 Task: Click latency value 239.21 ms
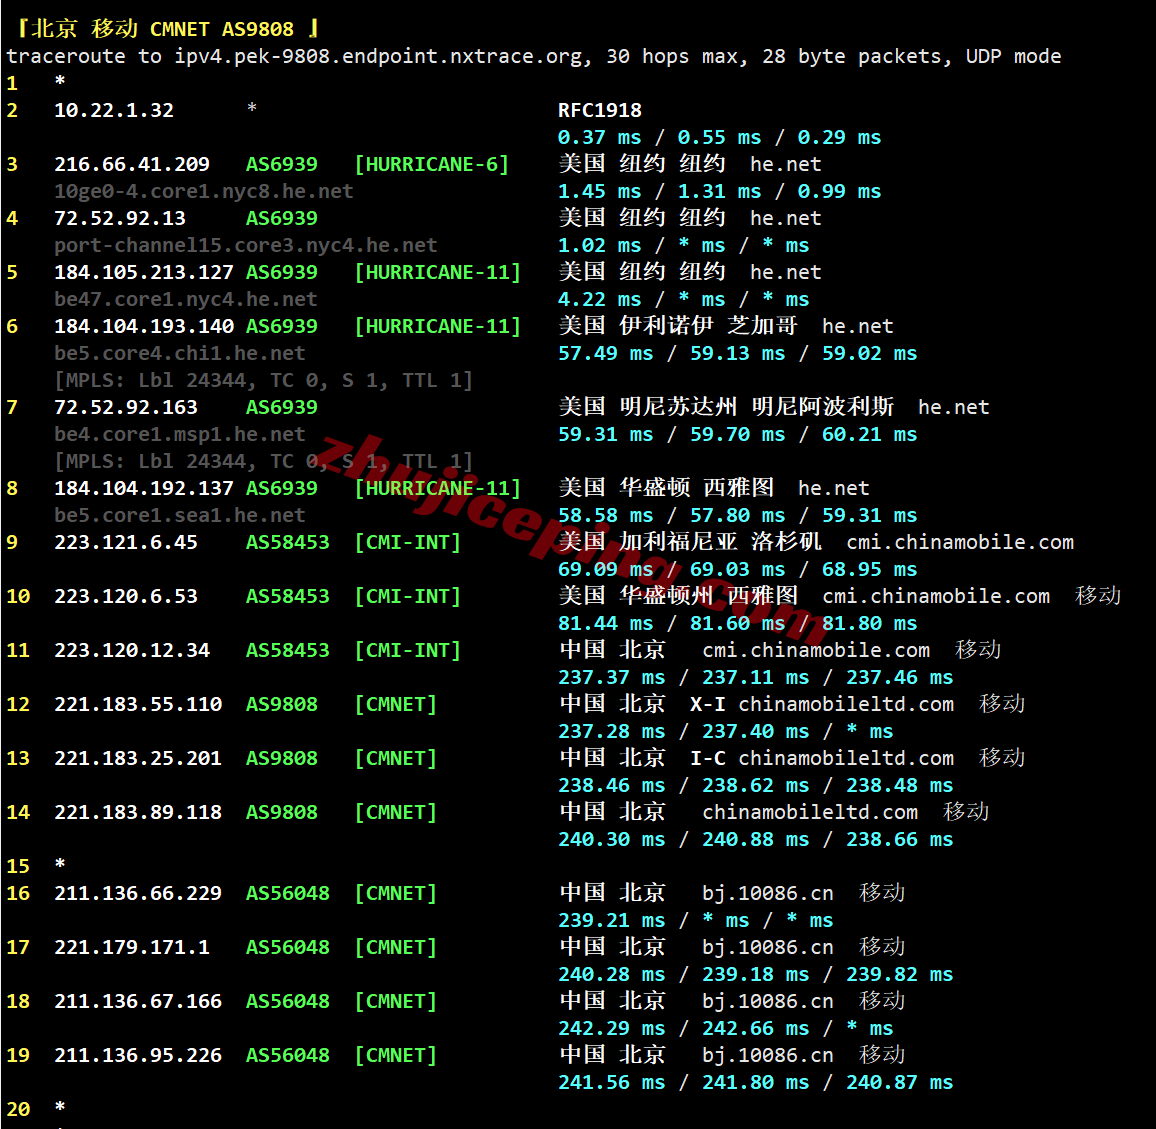tap(611, 921)
